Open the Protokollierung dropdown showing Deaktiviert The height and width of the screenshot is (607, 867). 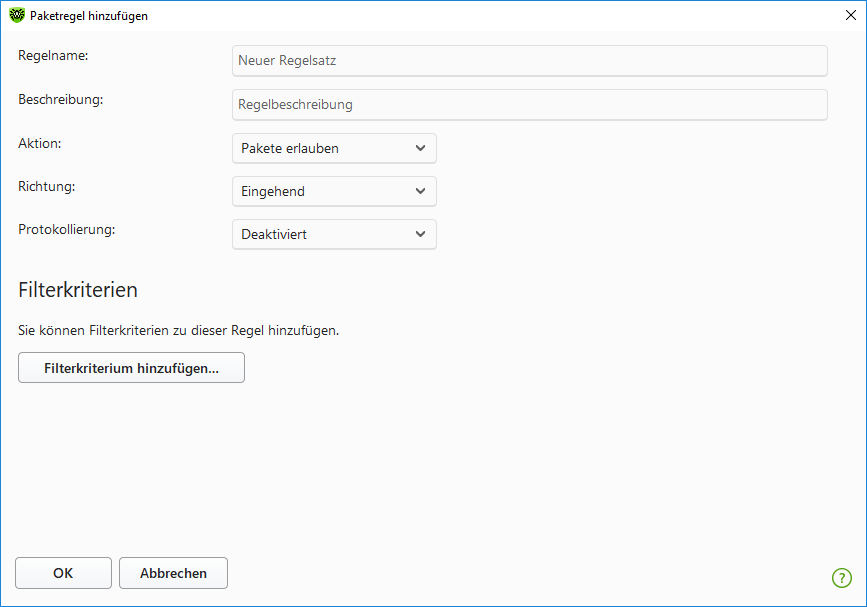click(333, 234)
